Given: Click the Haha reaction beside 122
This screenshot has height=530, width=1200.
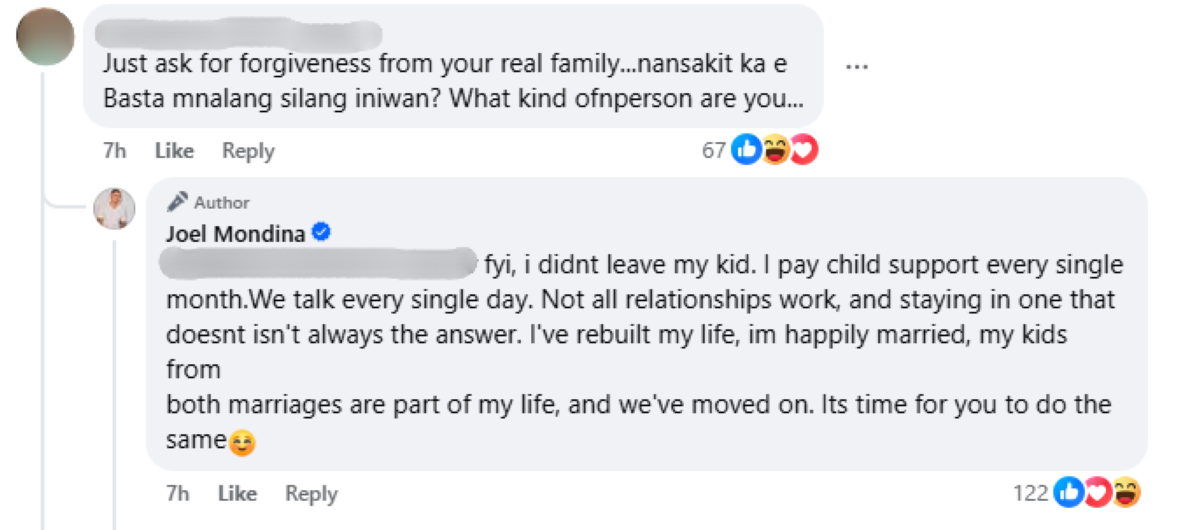Looking at the screenshot, I should coord(1126,493).
